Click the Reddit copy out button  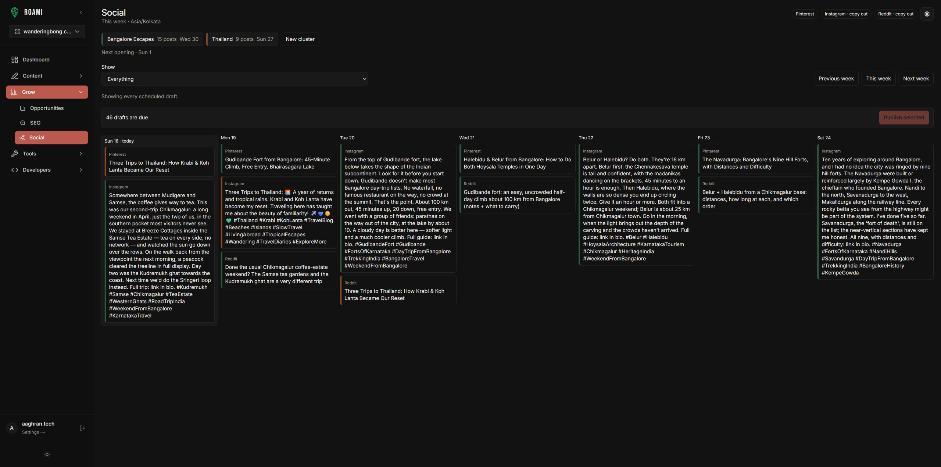[895, 14]
